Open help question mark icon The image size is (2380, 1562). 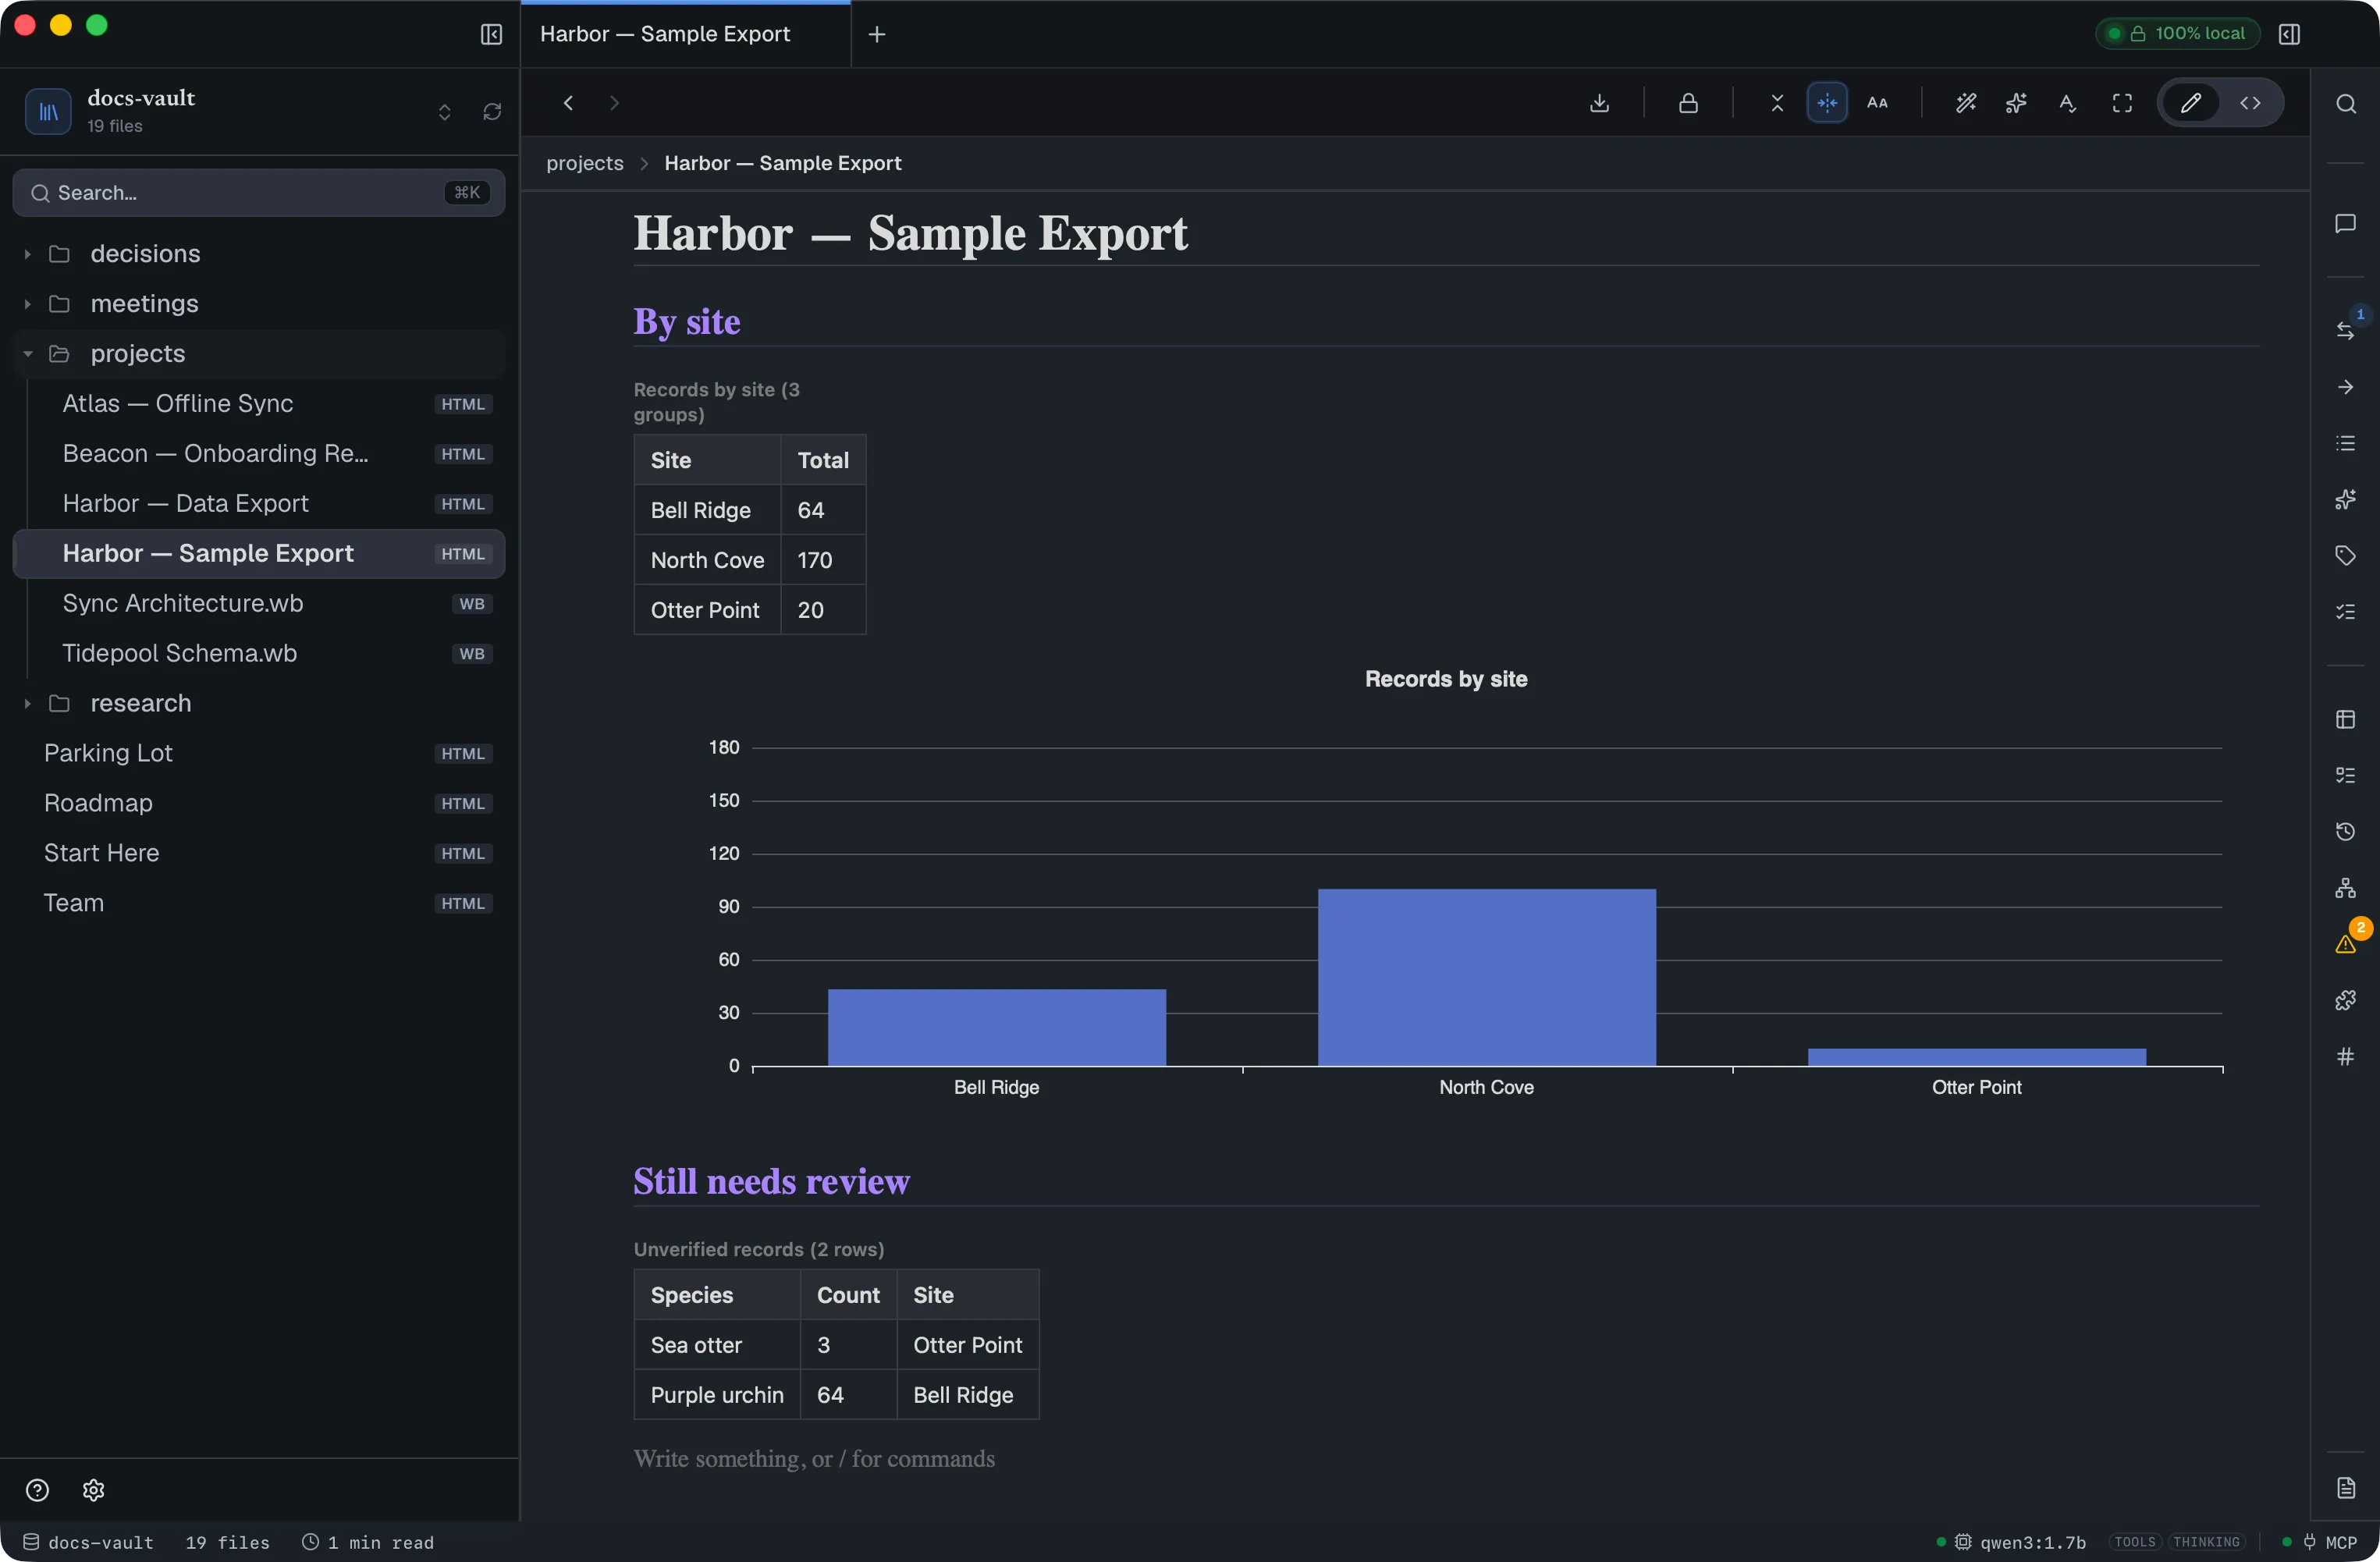(x=37, y=1490)
